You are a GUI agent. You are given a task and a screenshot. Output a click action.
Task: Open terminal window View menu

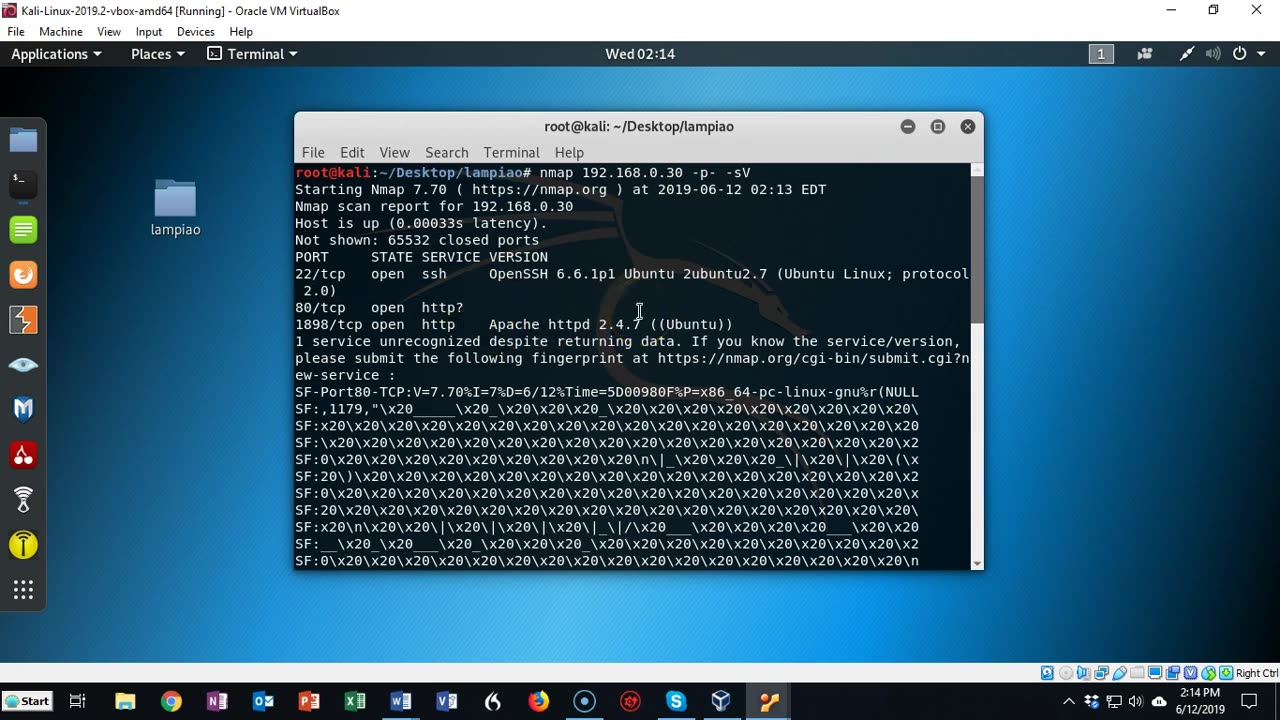pos(394,152)
